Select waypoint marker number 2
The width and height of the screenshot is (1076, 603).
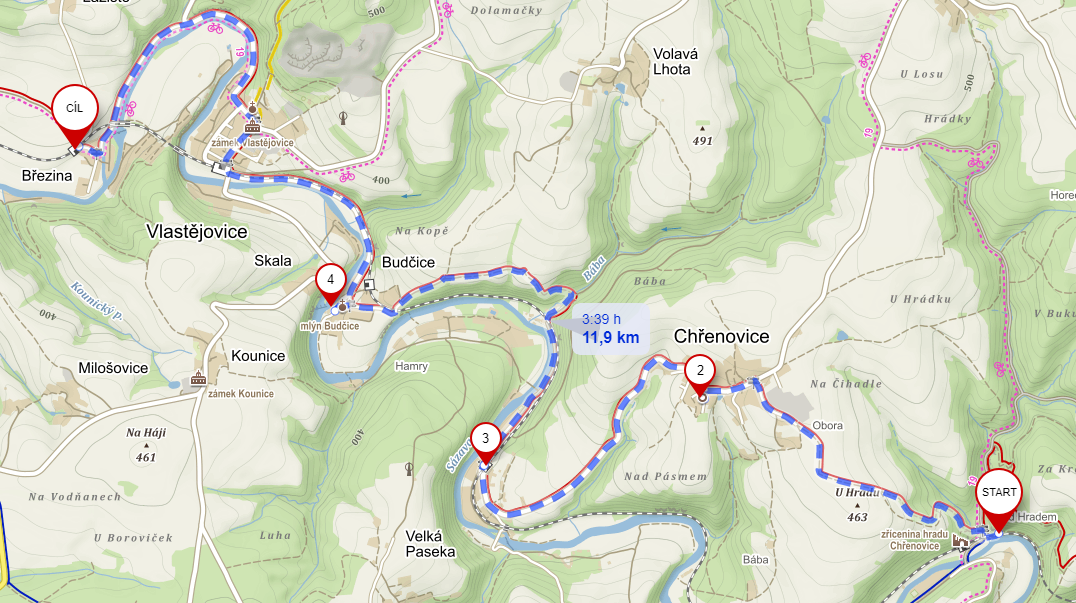tap(700, 377)
